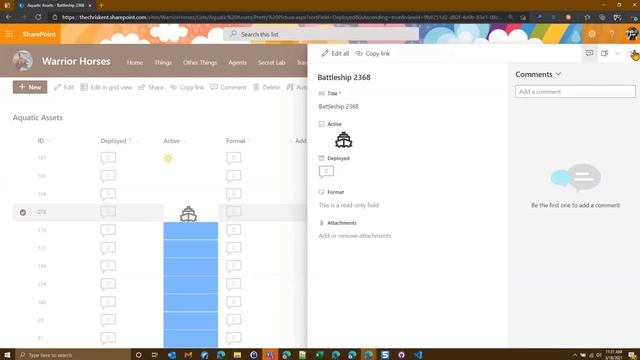Click the Format bubble icon in row 101
This screenshot has height=360, width=640.
(x=233, y=158)
